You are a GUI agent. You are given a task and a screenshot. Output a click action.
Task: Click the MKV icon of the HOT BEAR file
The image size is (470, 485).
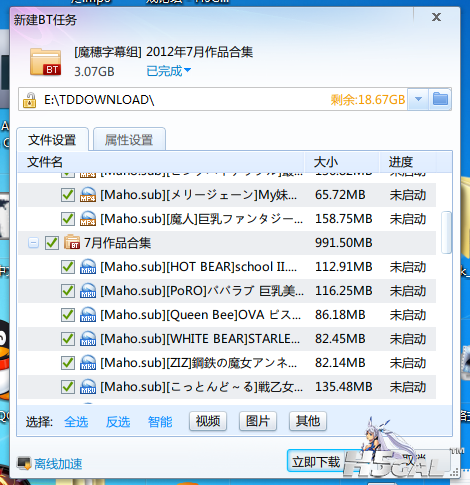88,267
